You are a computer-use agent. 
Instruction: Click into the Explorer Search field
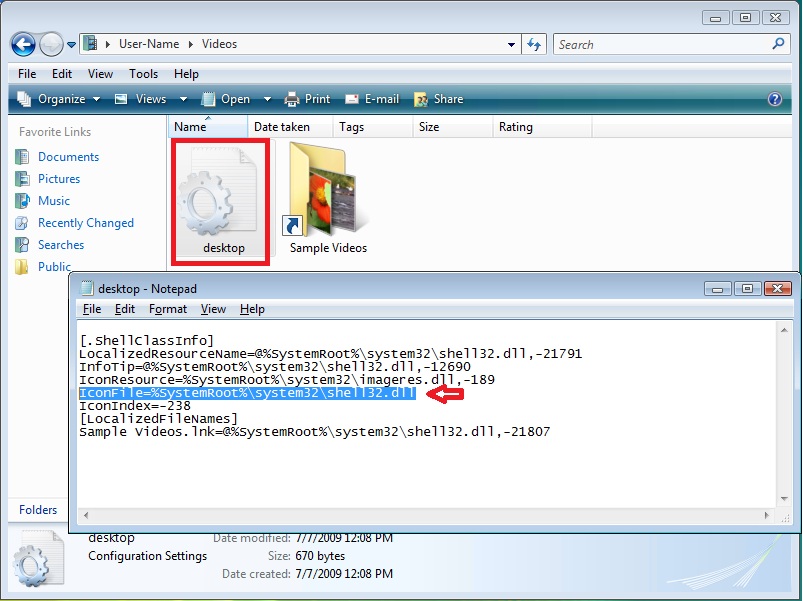(663, 45)
